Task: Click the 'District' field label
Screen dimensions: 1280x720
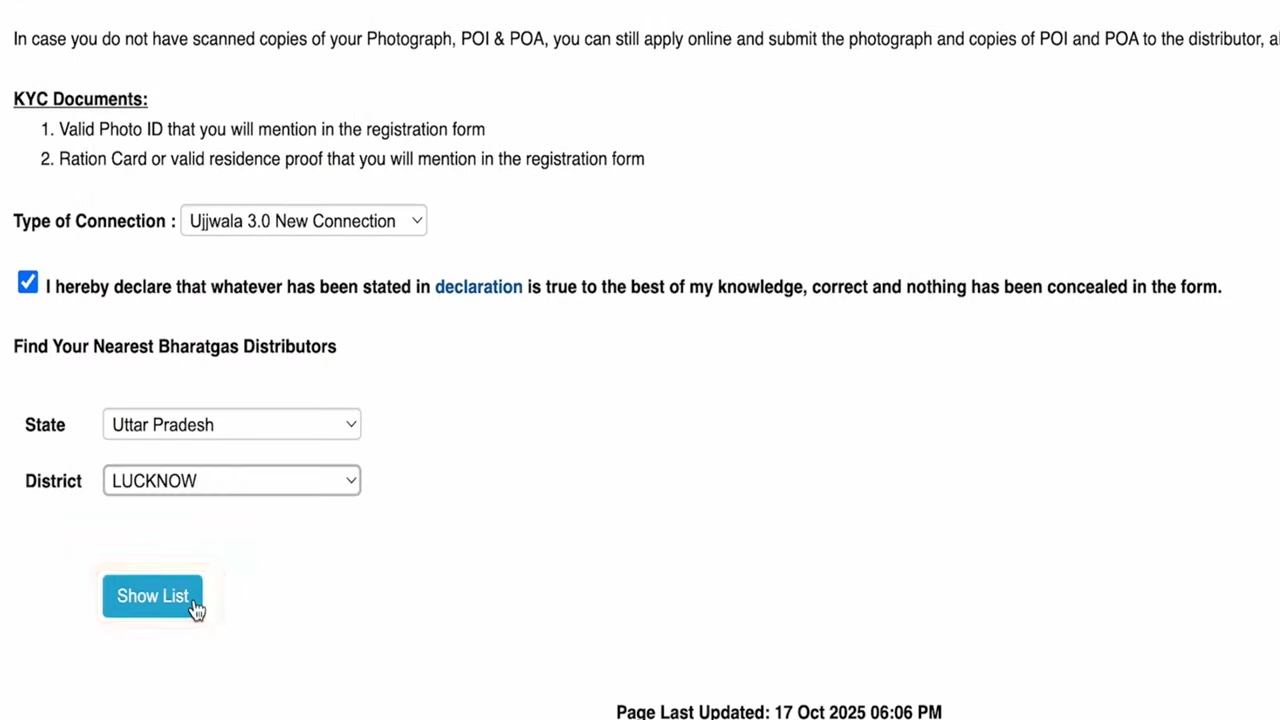Action: 53,481
